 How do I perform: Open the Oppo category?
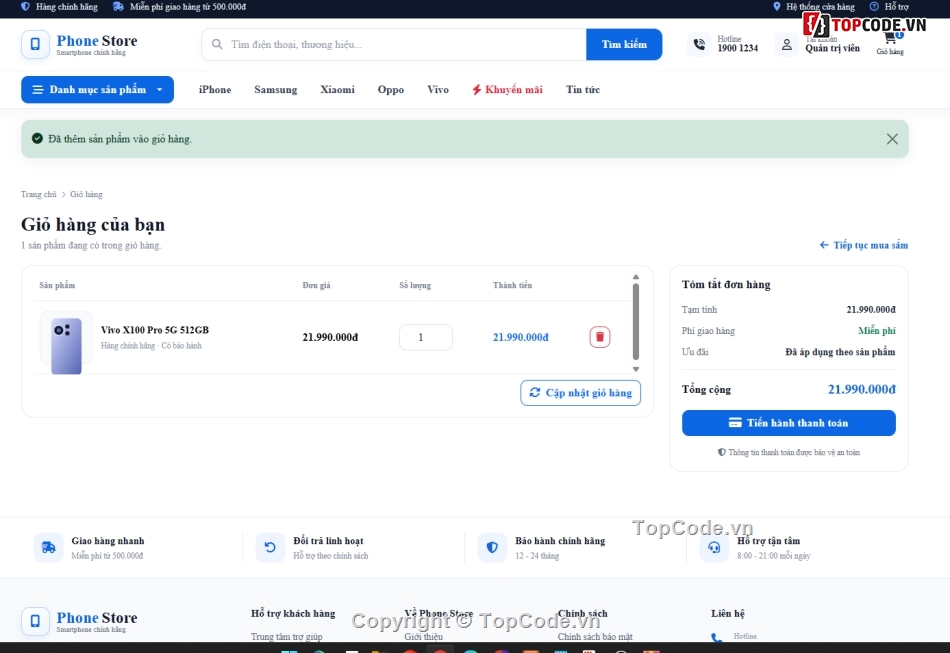tap(391, 90)
